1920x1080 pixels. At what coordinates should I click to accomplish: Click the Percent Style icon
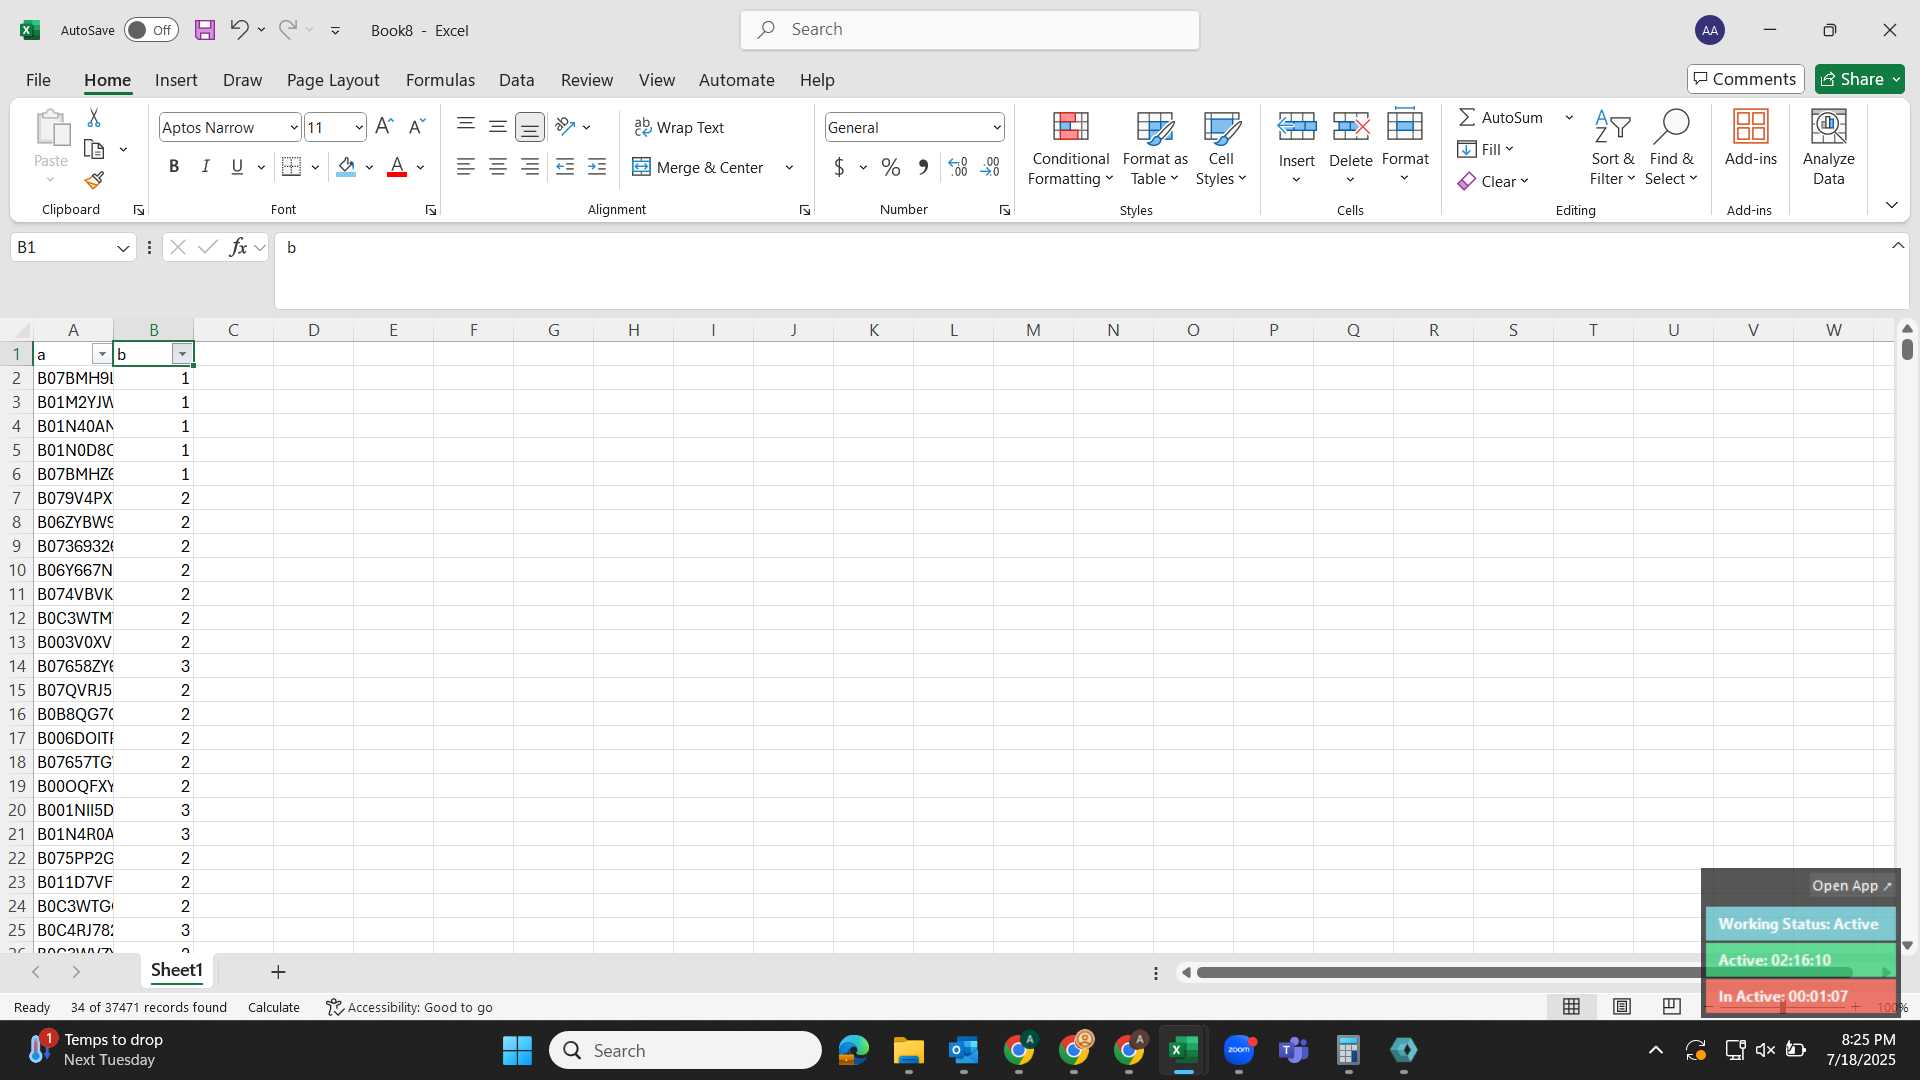pyautogui.click(x=890, y=167)
